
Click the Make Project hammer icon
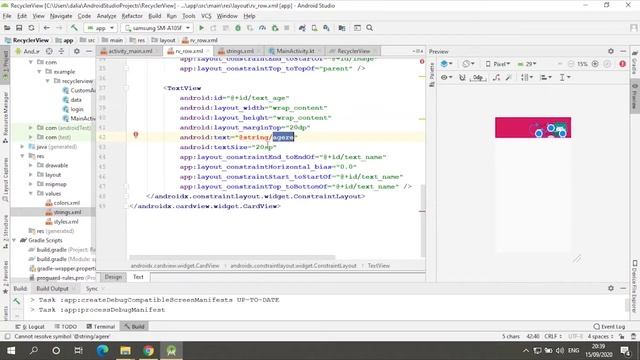coord(74,28)
